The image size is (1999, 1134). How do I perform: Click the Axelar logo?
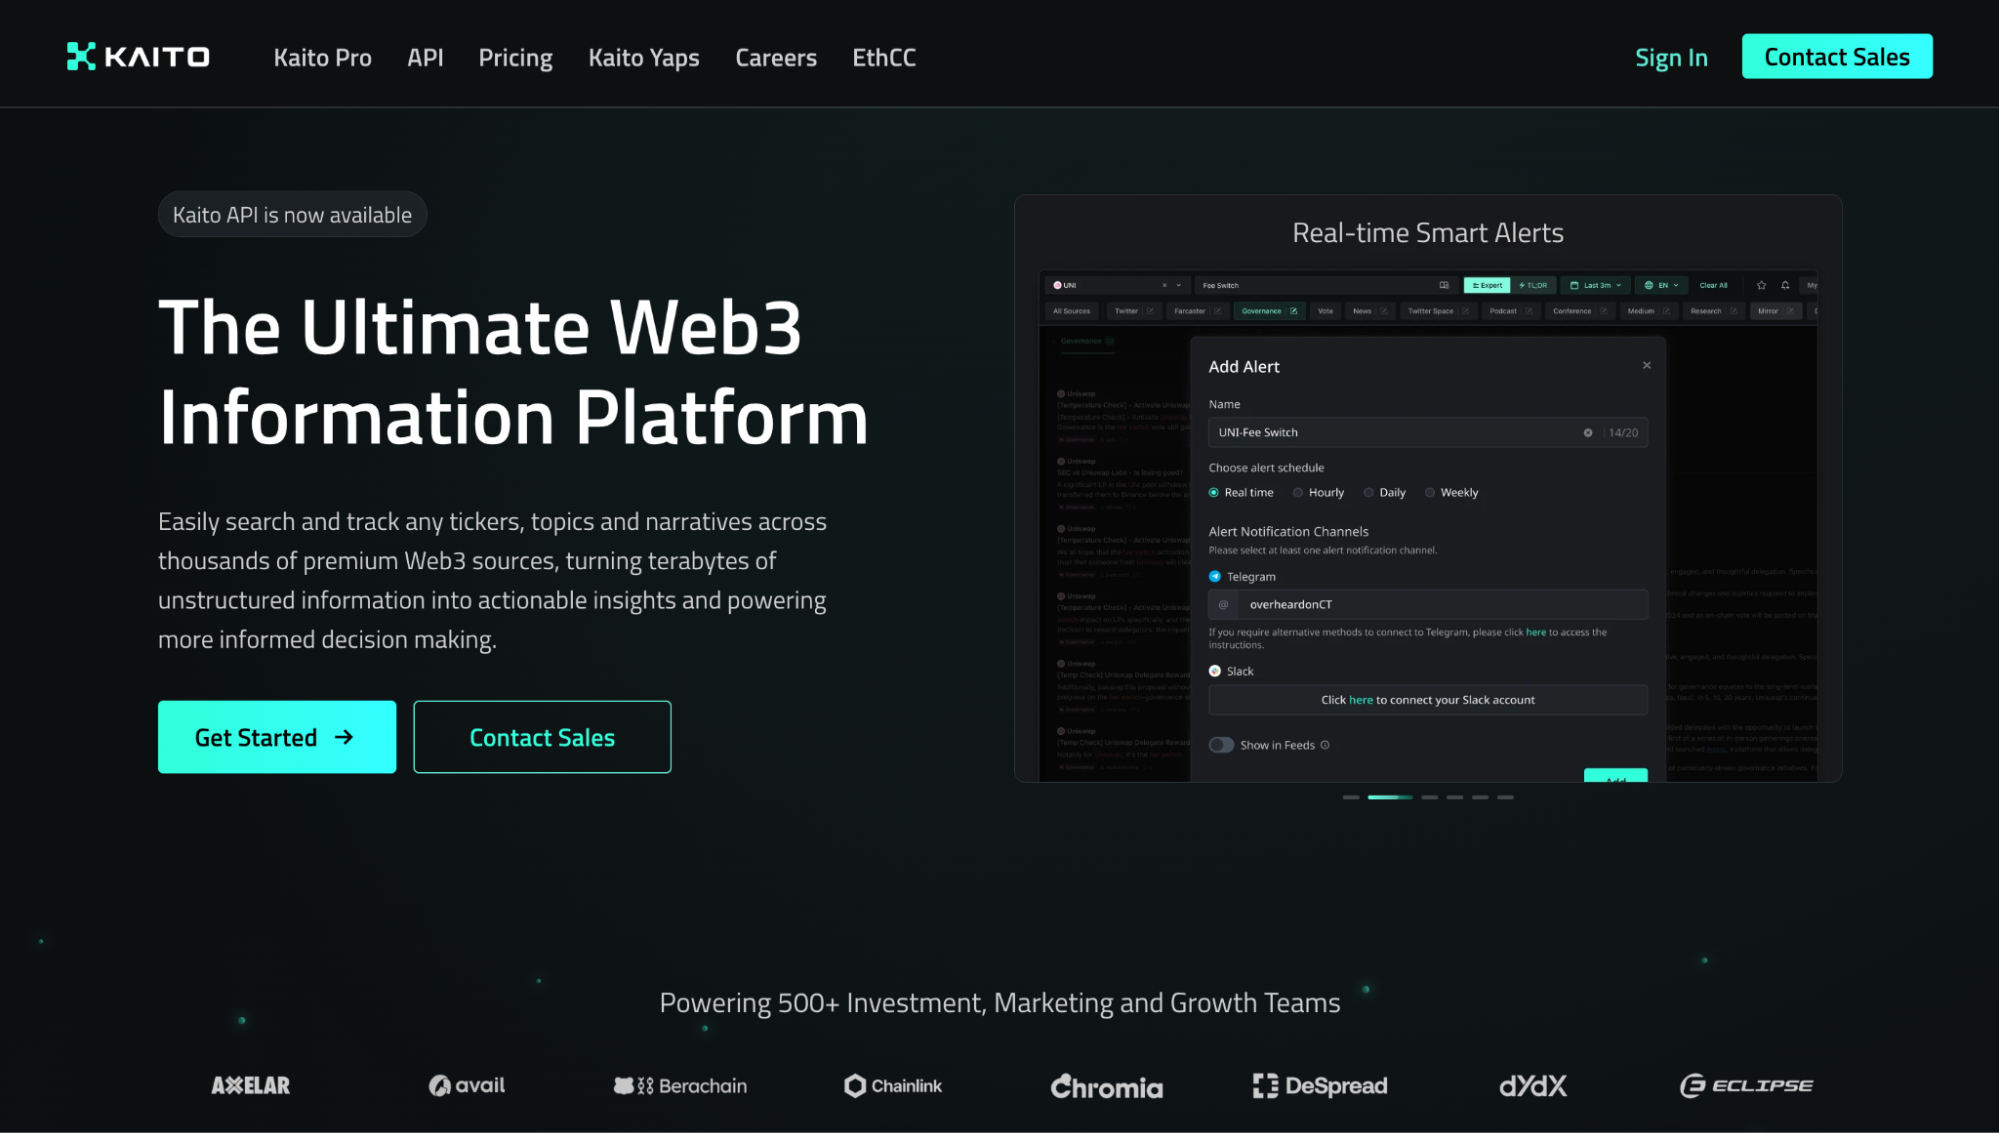pos(250,1086)
